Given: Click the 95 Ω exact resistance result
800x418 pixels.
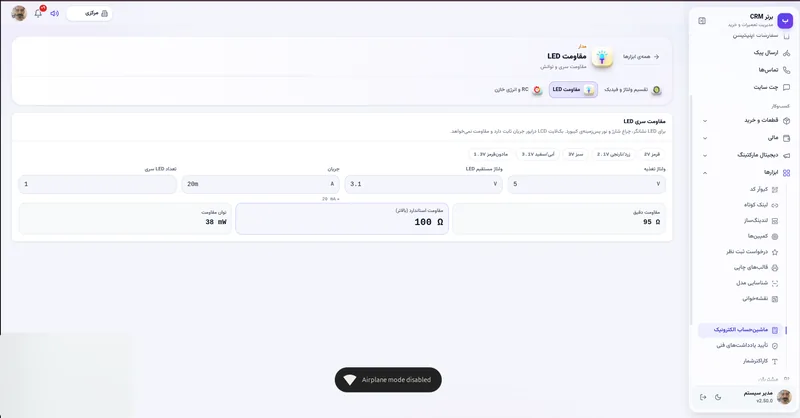Looking at the screenshot, I should coord(559,219).
